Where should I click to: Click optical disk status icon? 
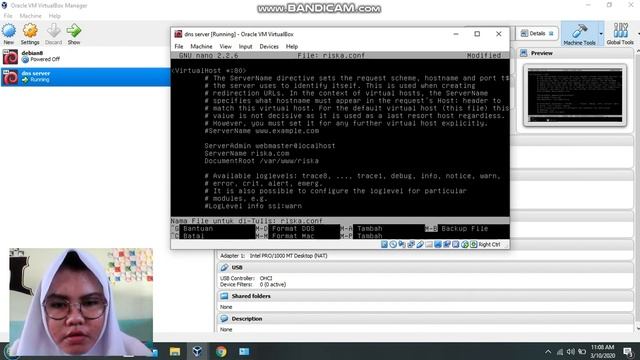393,244
